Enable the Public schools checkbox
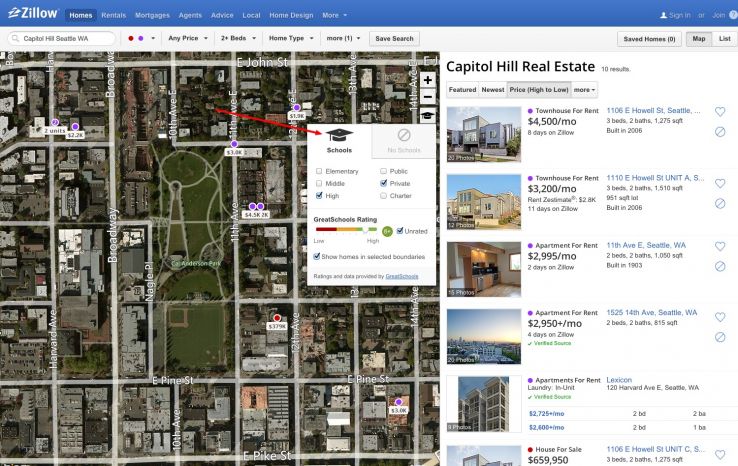 click(x=383, y=171)
